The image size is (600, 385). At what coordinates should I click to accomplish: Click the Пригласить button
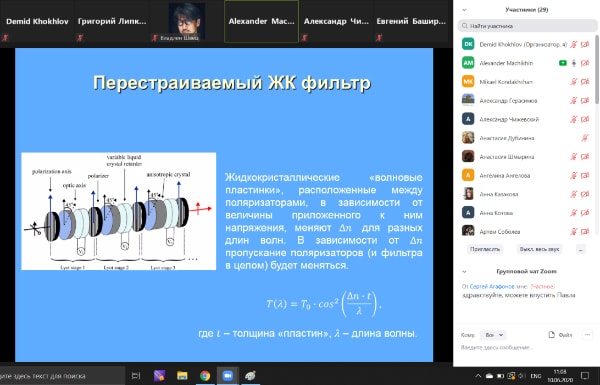(x=485, y=249)
